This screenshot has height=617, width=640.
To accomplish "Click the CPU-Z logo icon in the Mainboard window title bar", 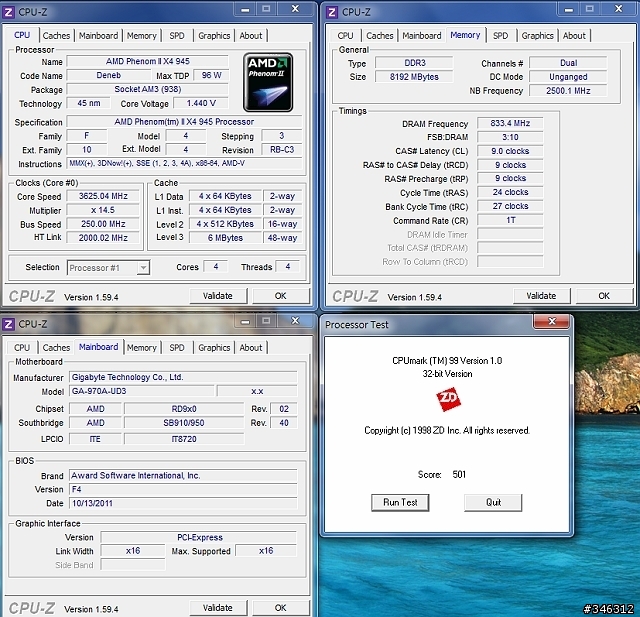I will point(9,324).
